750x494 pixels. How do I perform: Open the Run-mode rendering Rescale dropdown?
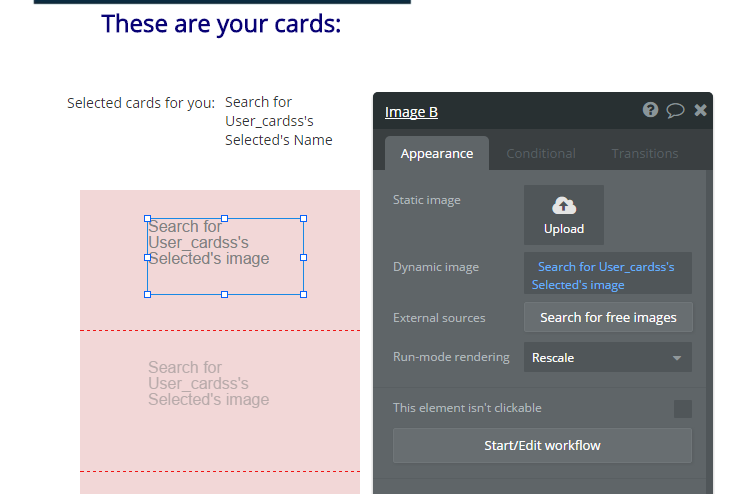[607, 357]
